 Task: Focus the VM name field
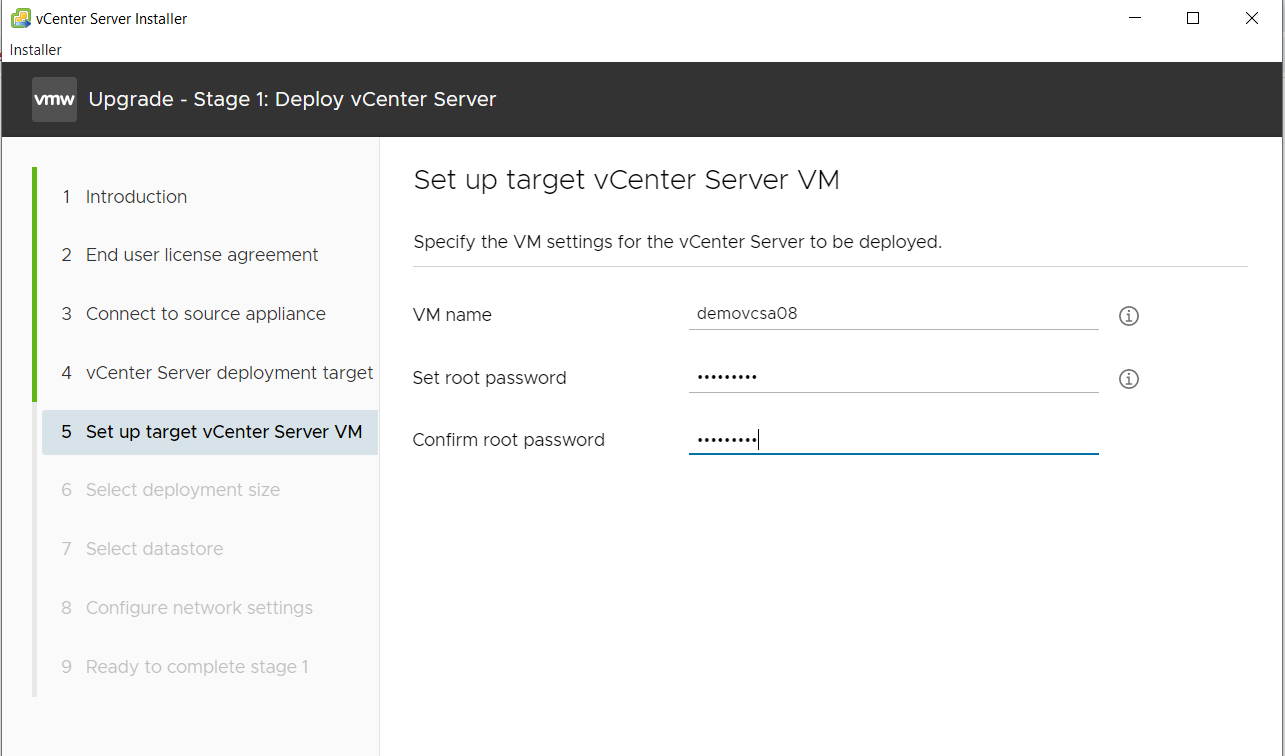click(893, 314)
